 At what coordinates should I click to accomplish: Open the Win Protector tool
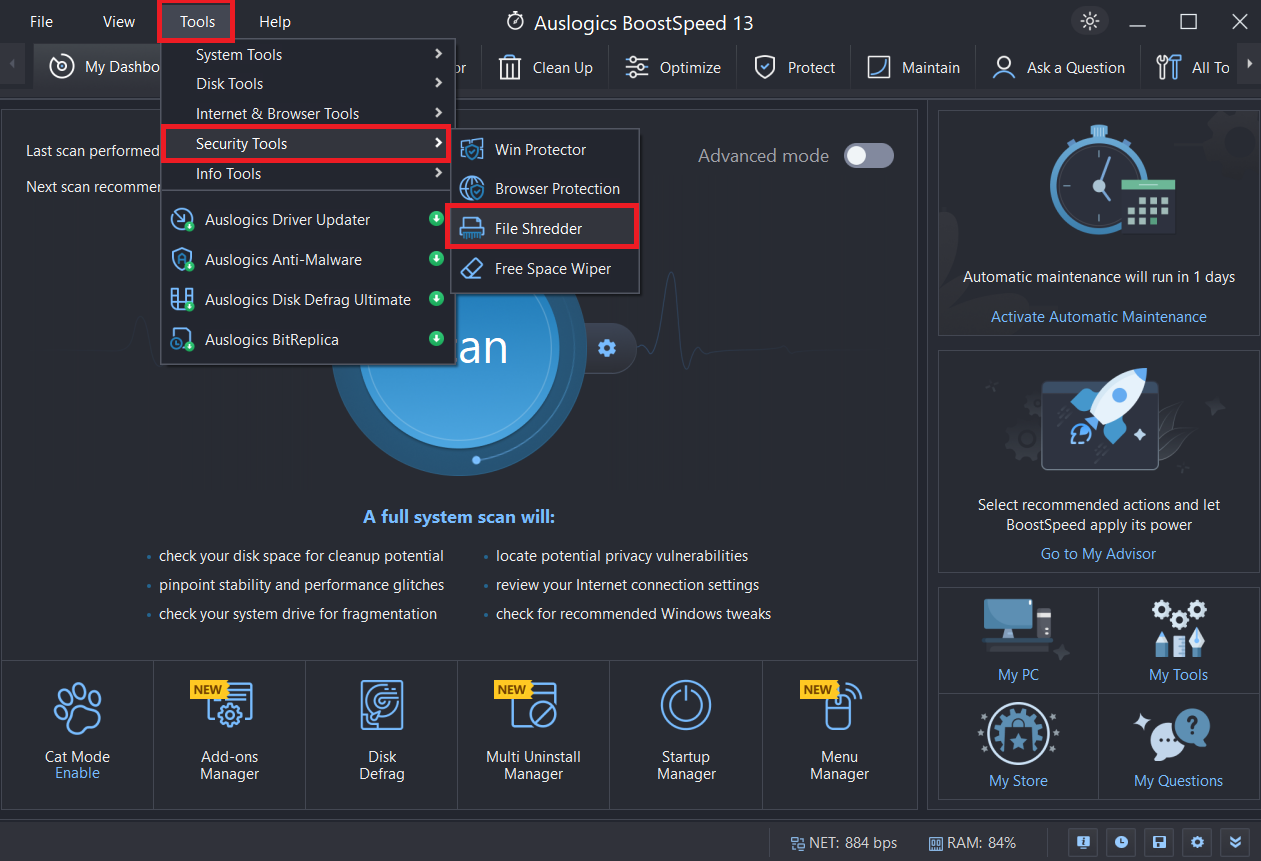coord(544,150)
